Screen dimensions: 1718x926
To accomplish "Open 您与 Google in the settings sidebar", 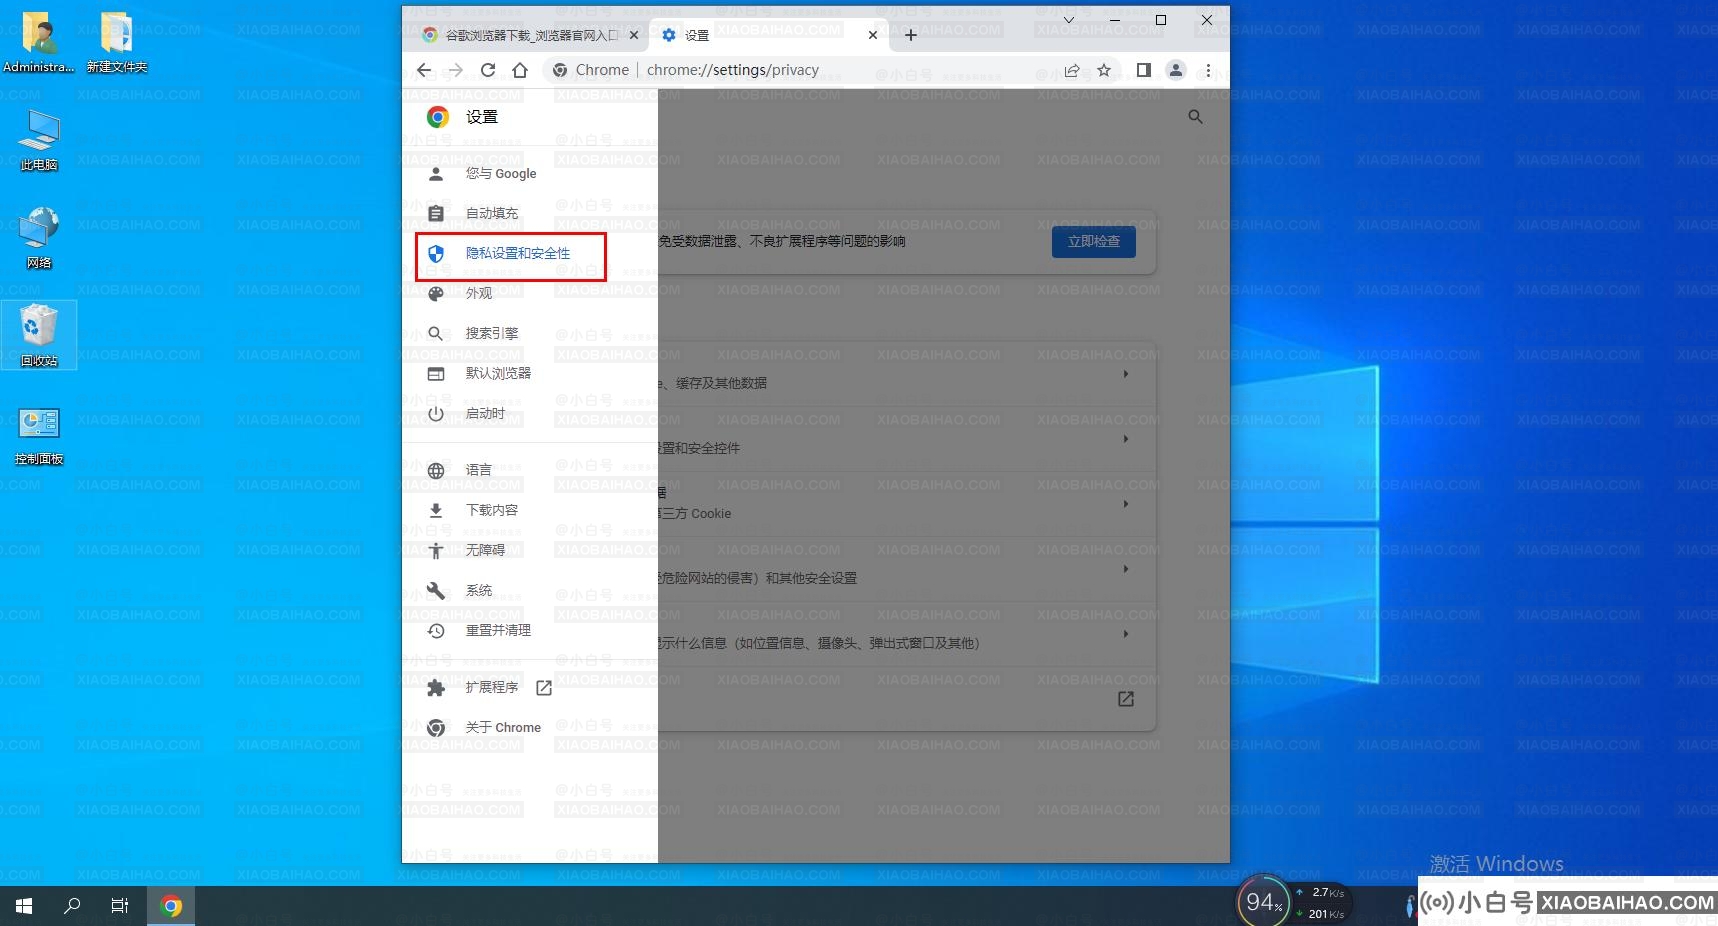I will pos(500,173).
